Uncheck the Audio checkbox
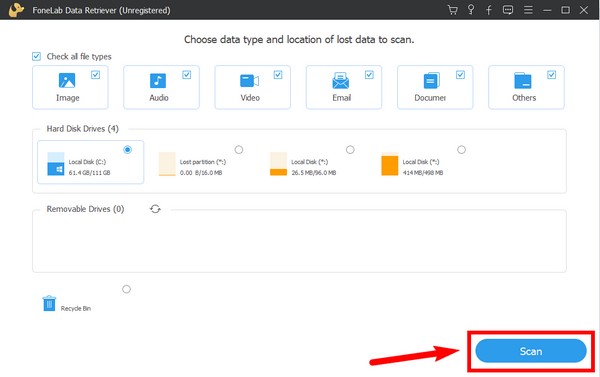Screen dimensions: 600x377 click(x=186, y=75)
